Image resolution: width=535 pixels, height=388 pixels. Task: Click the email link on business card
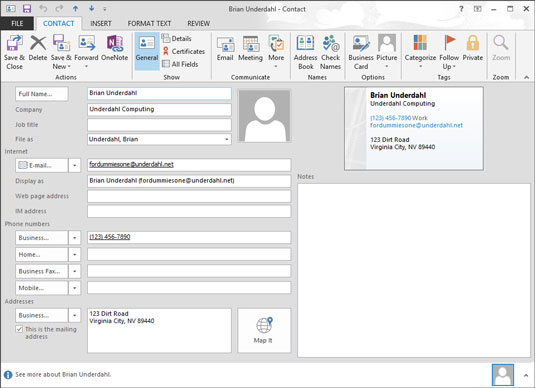[416, 125]
